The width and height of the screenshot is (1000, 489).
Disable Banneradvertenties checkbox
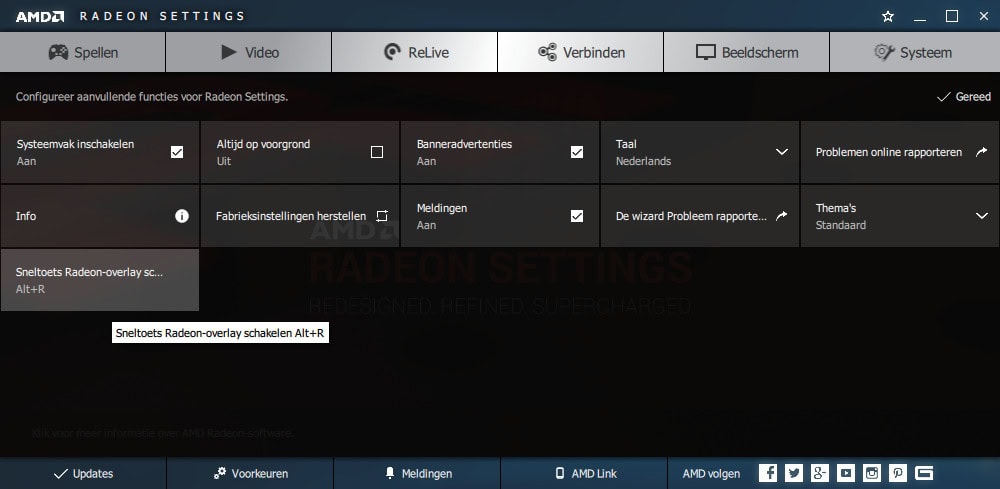(x=577, y=152)
